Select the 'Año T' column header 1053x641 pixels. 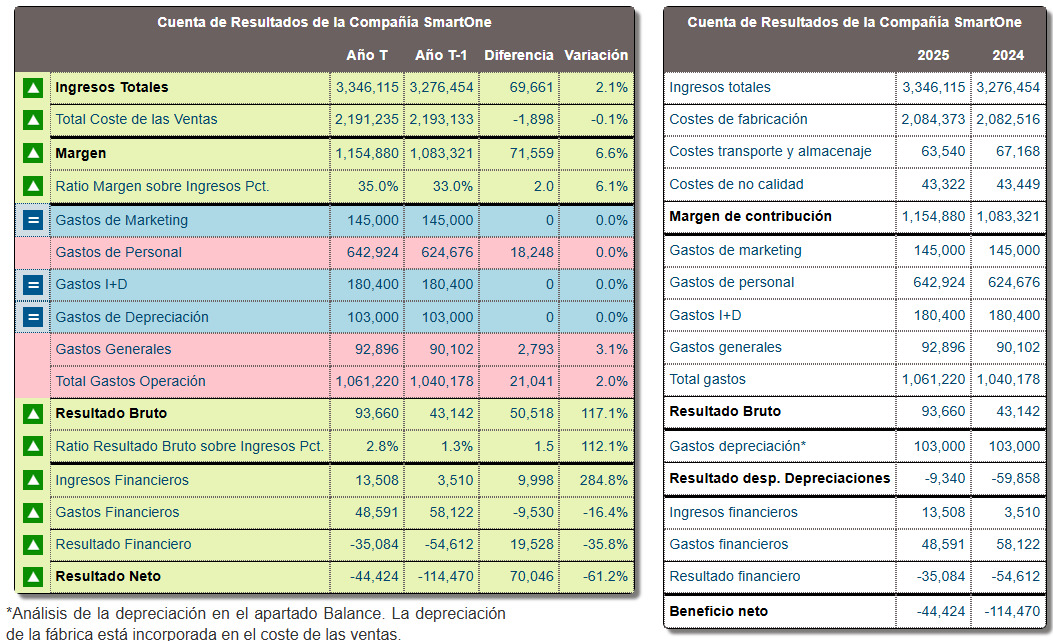pyautogui.click(x=367, y=55)
